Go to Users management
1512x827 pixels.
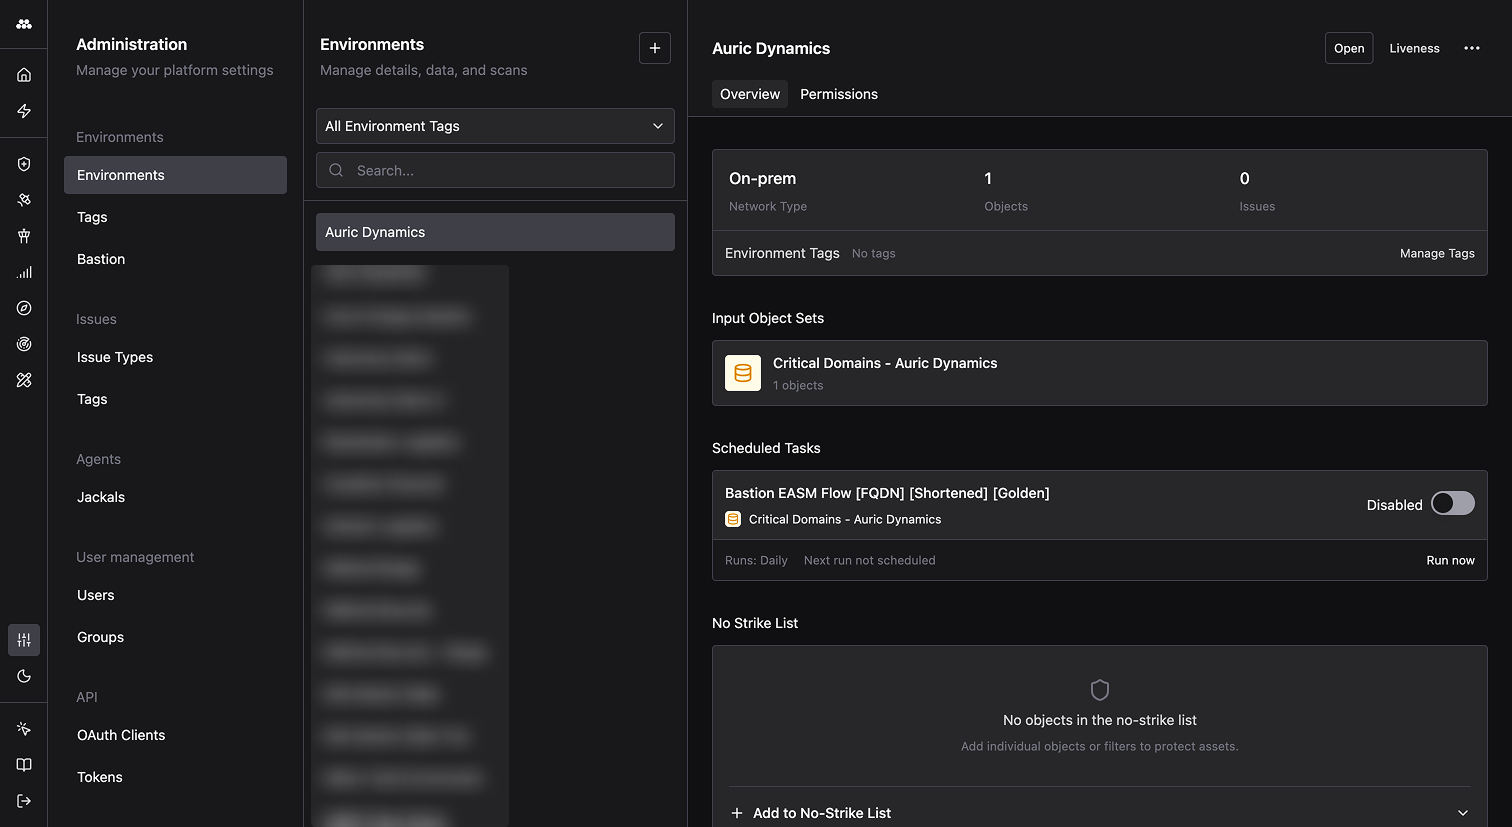tap(96, 595)
